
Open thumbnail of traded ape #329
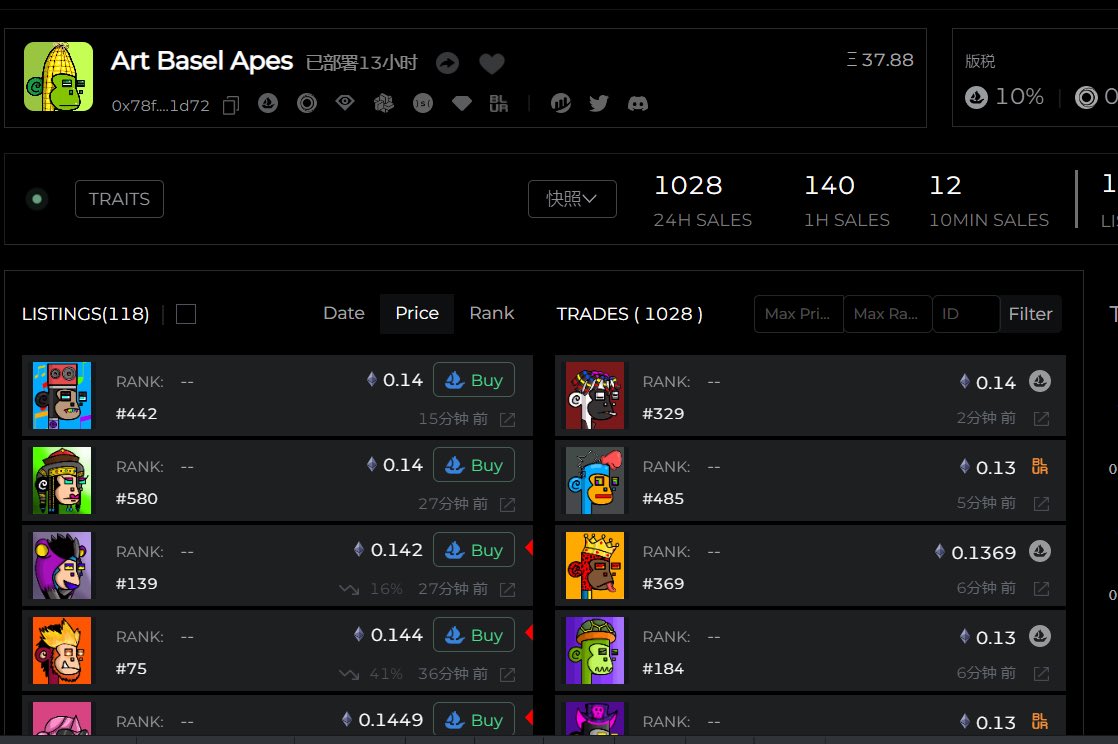[595, 395]
